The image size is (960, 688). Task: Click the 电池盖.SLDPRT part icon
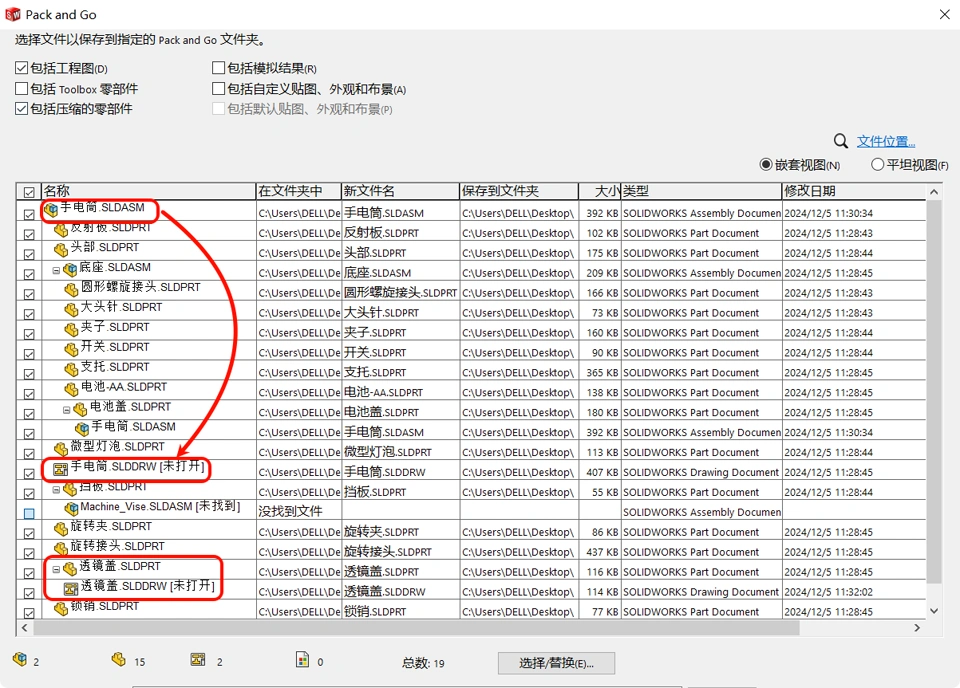tap(80, 409)
